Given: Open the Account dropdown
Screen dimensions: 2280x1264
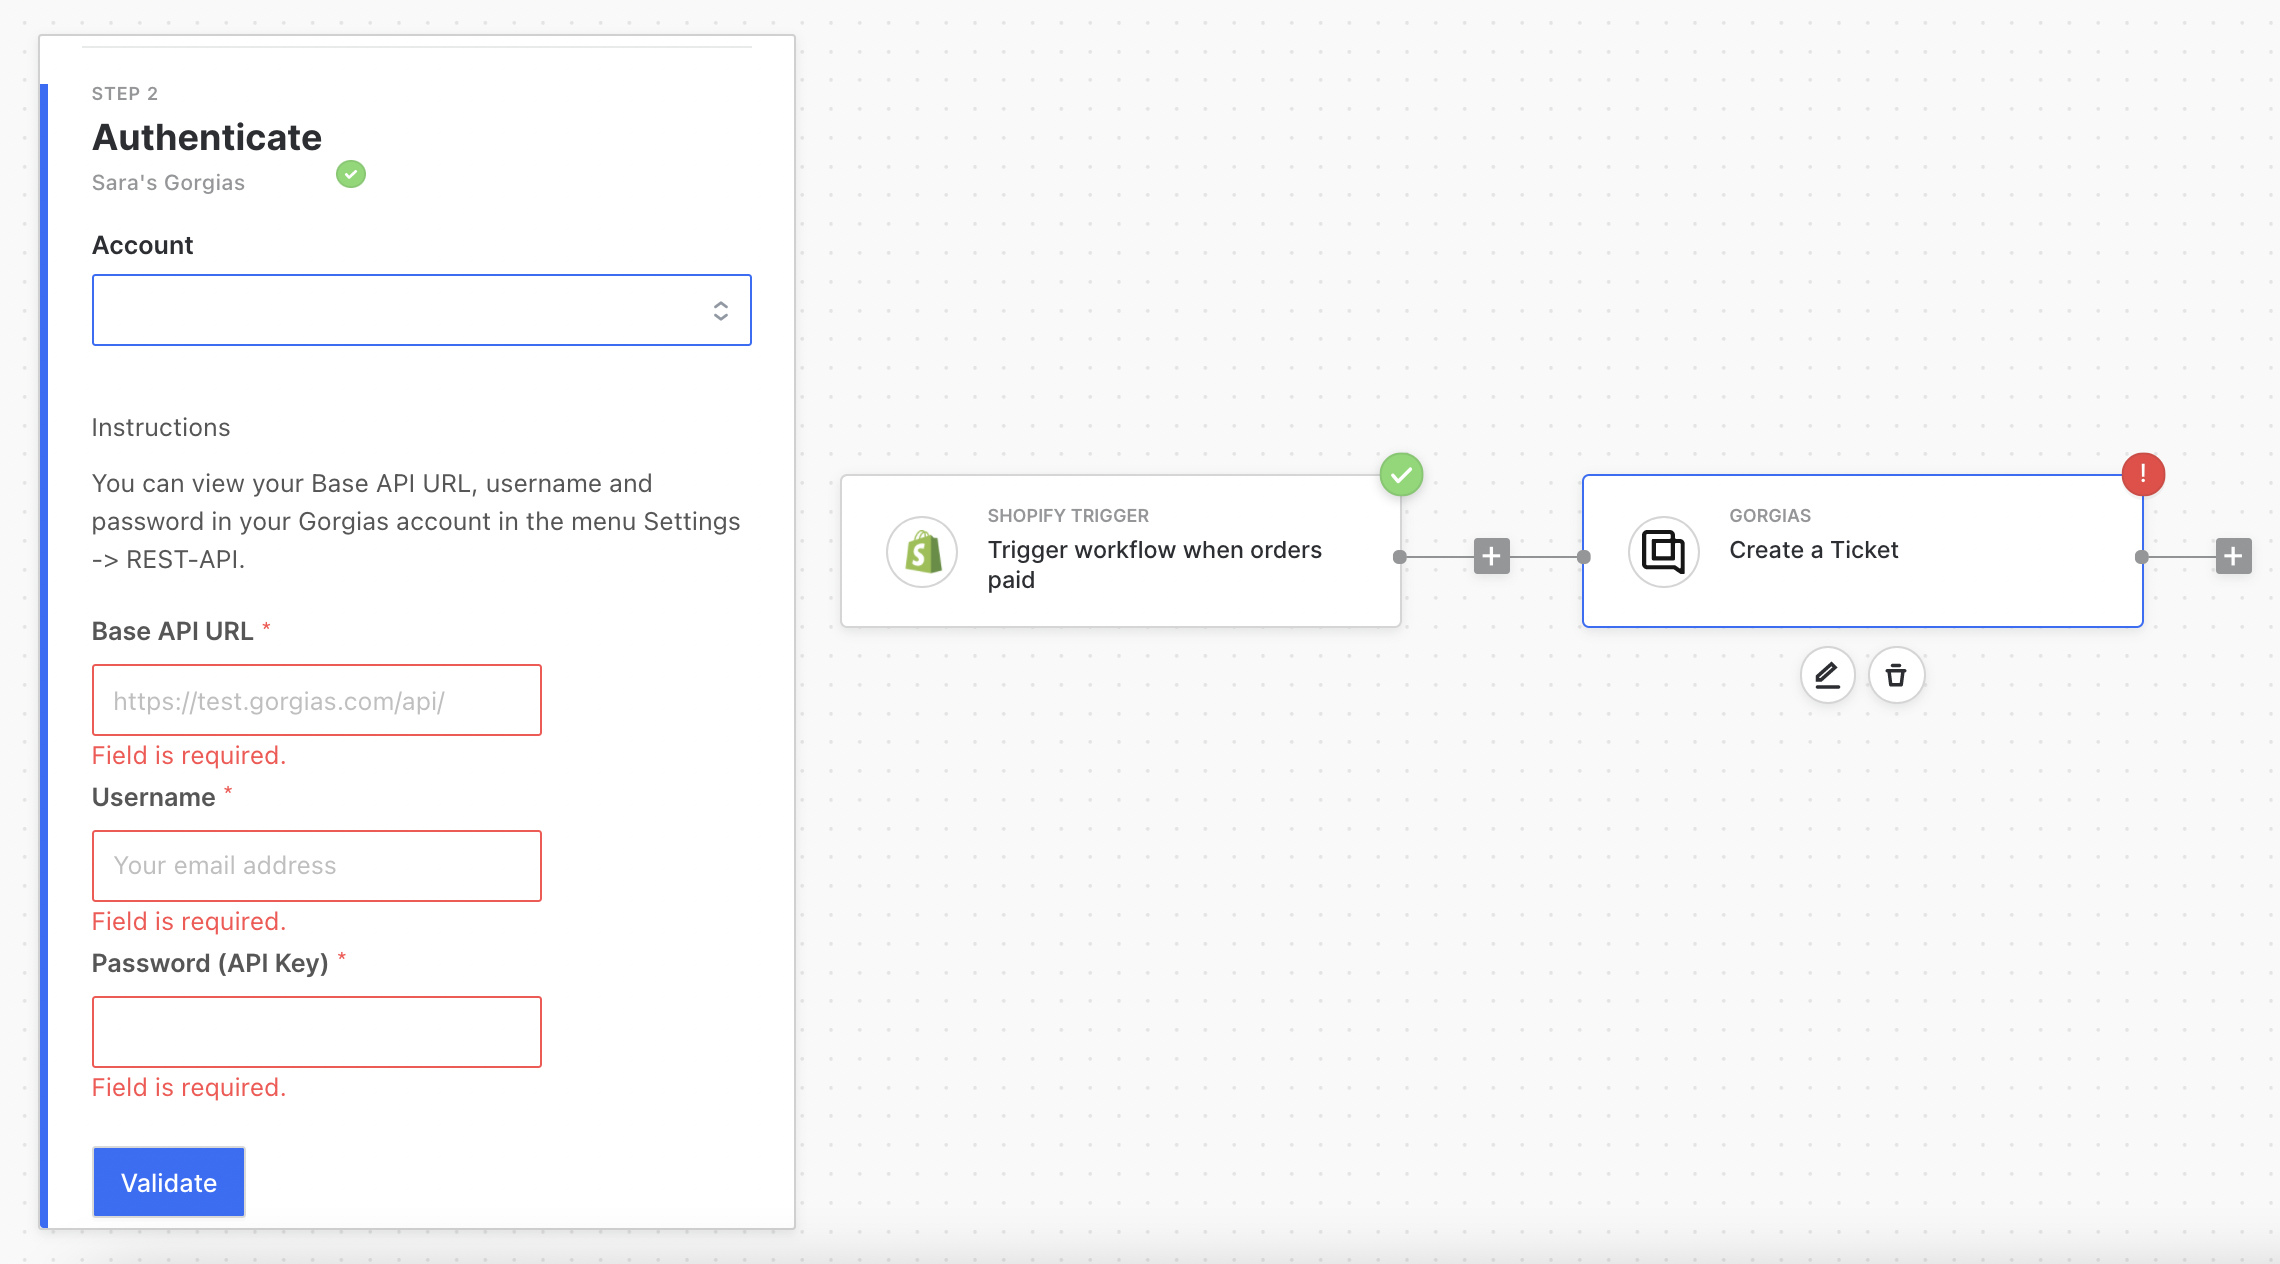Looking at the screenshot, I should [400, 310].
